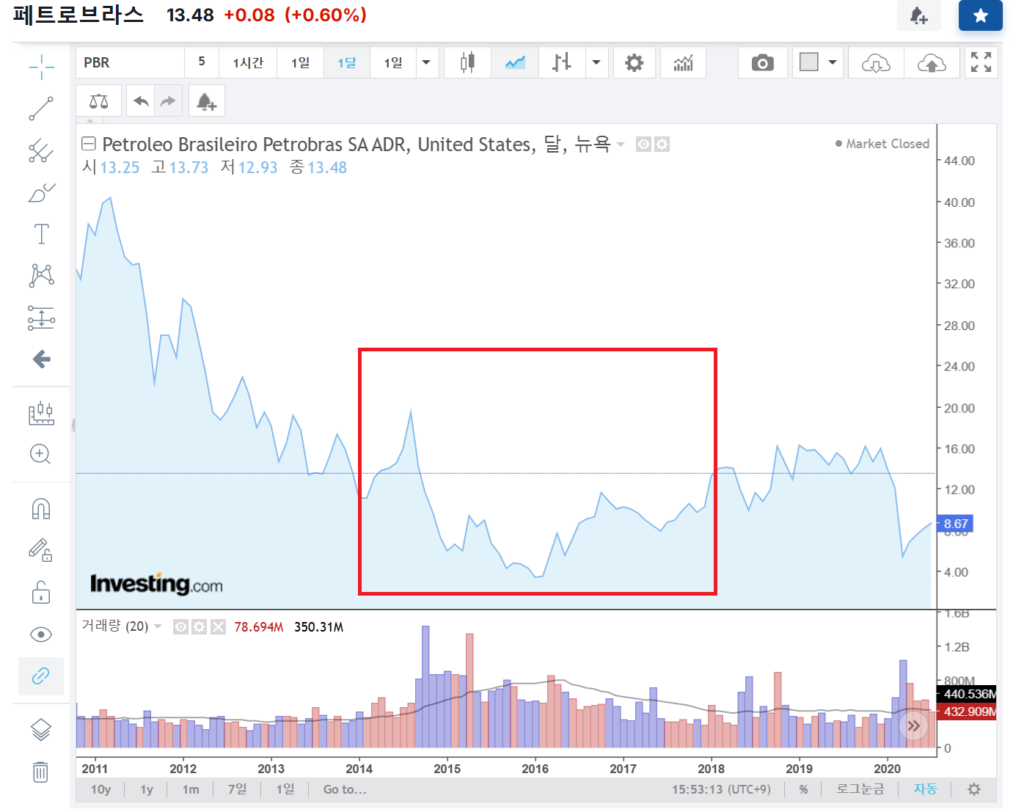Open the object tree layers icon
The image size is (1024, 812).
pyautogui.click(x=40, y=730)
